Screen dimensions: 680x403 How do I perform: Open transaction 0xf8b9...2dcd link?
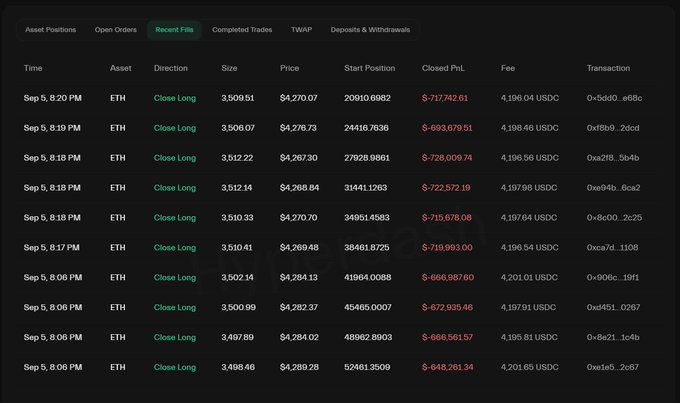pos(613,128)
